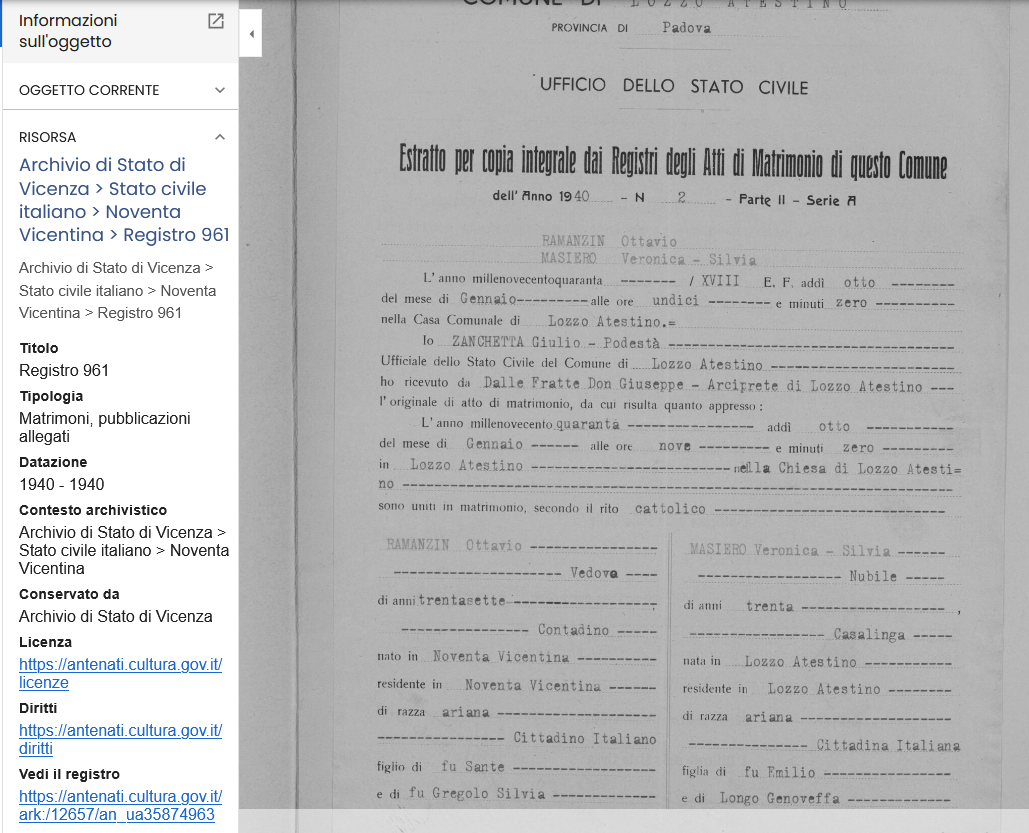The image size is (1029, 833).
Task: Click the Tipologia value Matrimoni, pubblicazioni allegati
Action: [105, 427]
